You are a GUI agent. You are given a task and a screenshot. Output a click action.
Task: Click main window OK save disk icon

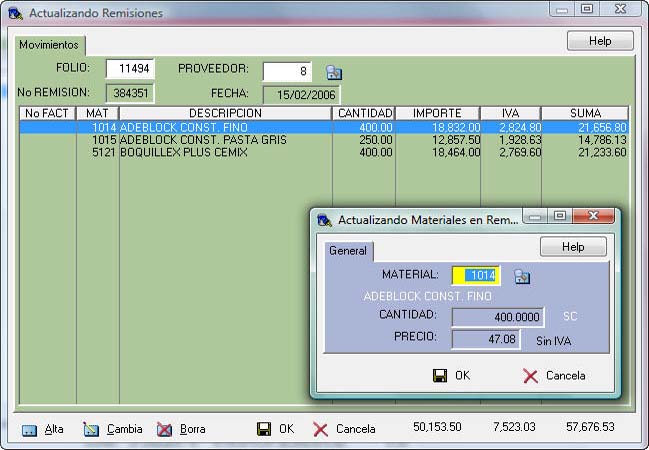[264, 429]
